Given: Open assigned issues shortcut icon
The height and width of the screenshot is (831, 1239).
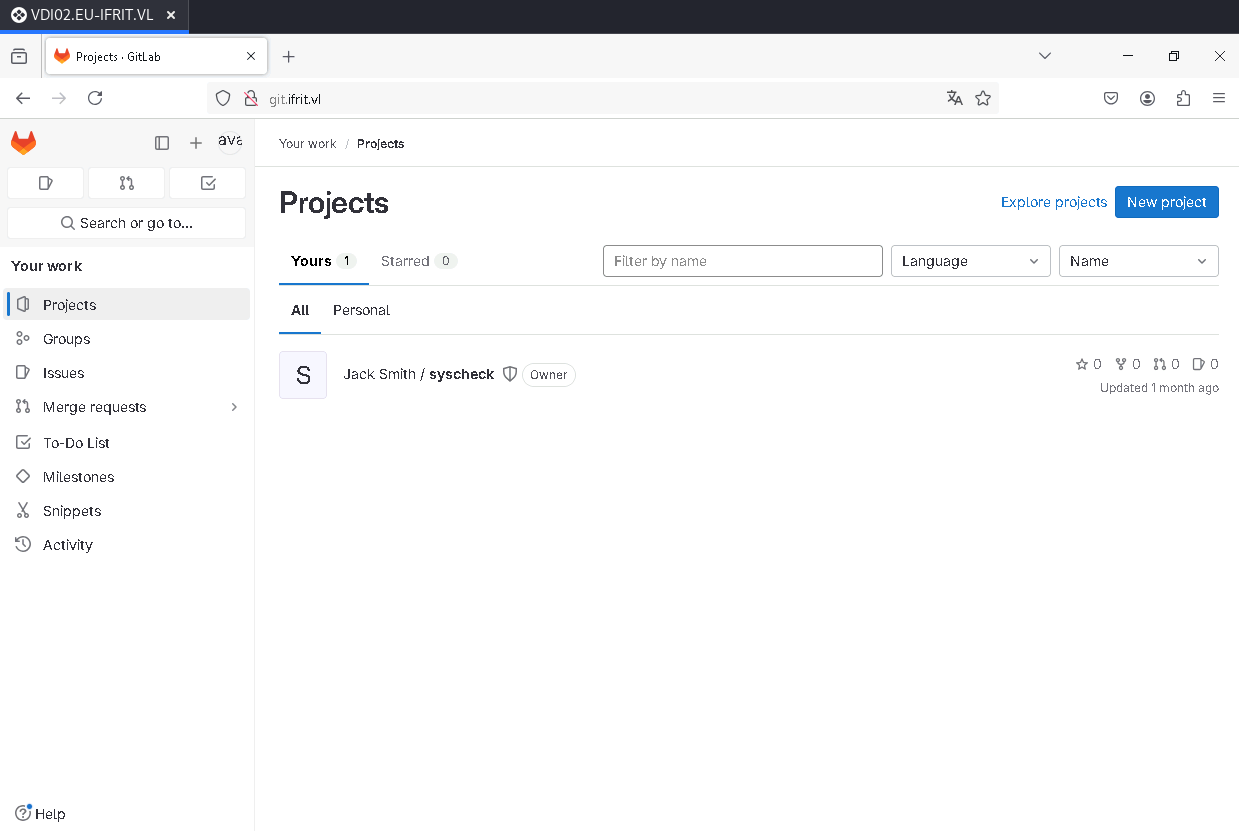Looking at the screenshot, I should tap(45, 183).
